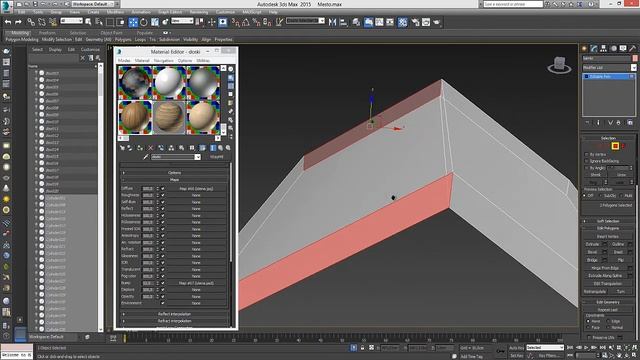Open the Hierarchy command panel tab

(604, 49)
